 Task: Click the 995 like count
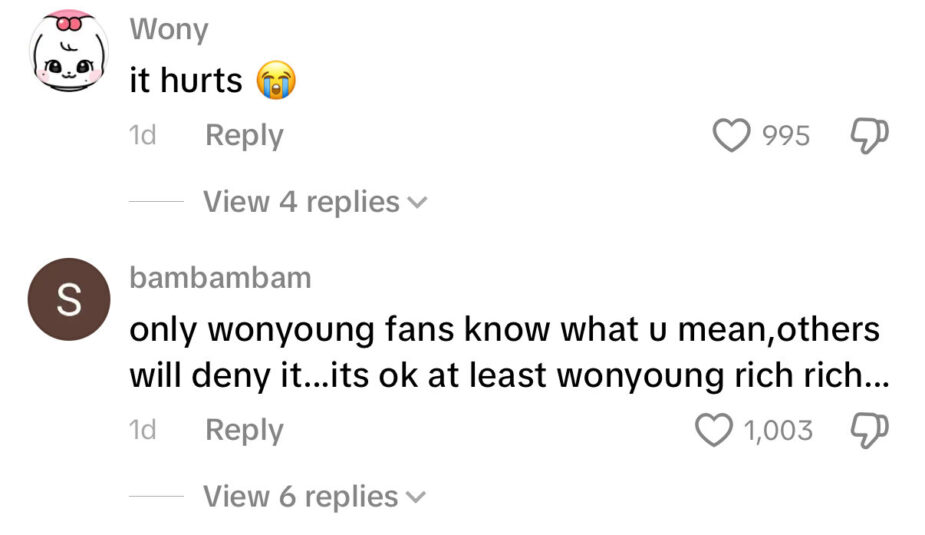point(786,136)
